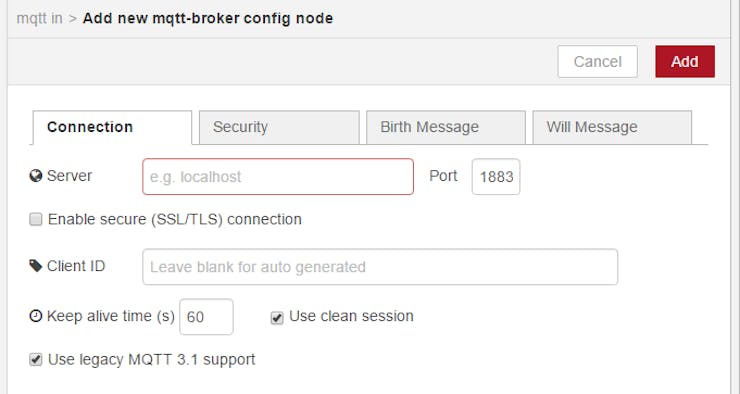Uncheck the Use clean session checkbox
This screenshot has height=394, width=740.
(x=277, y=318)
